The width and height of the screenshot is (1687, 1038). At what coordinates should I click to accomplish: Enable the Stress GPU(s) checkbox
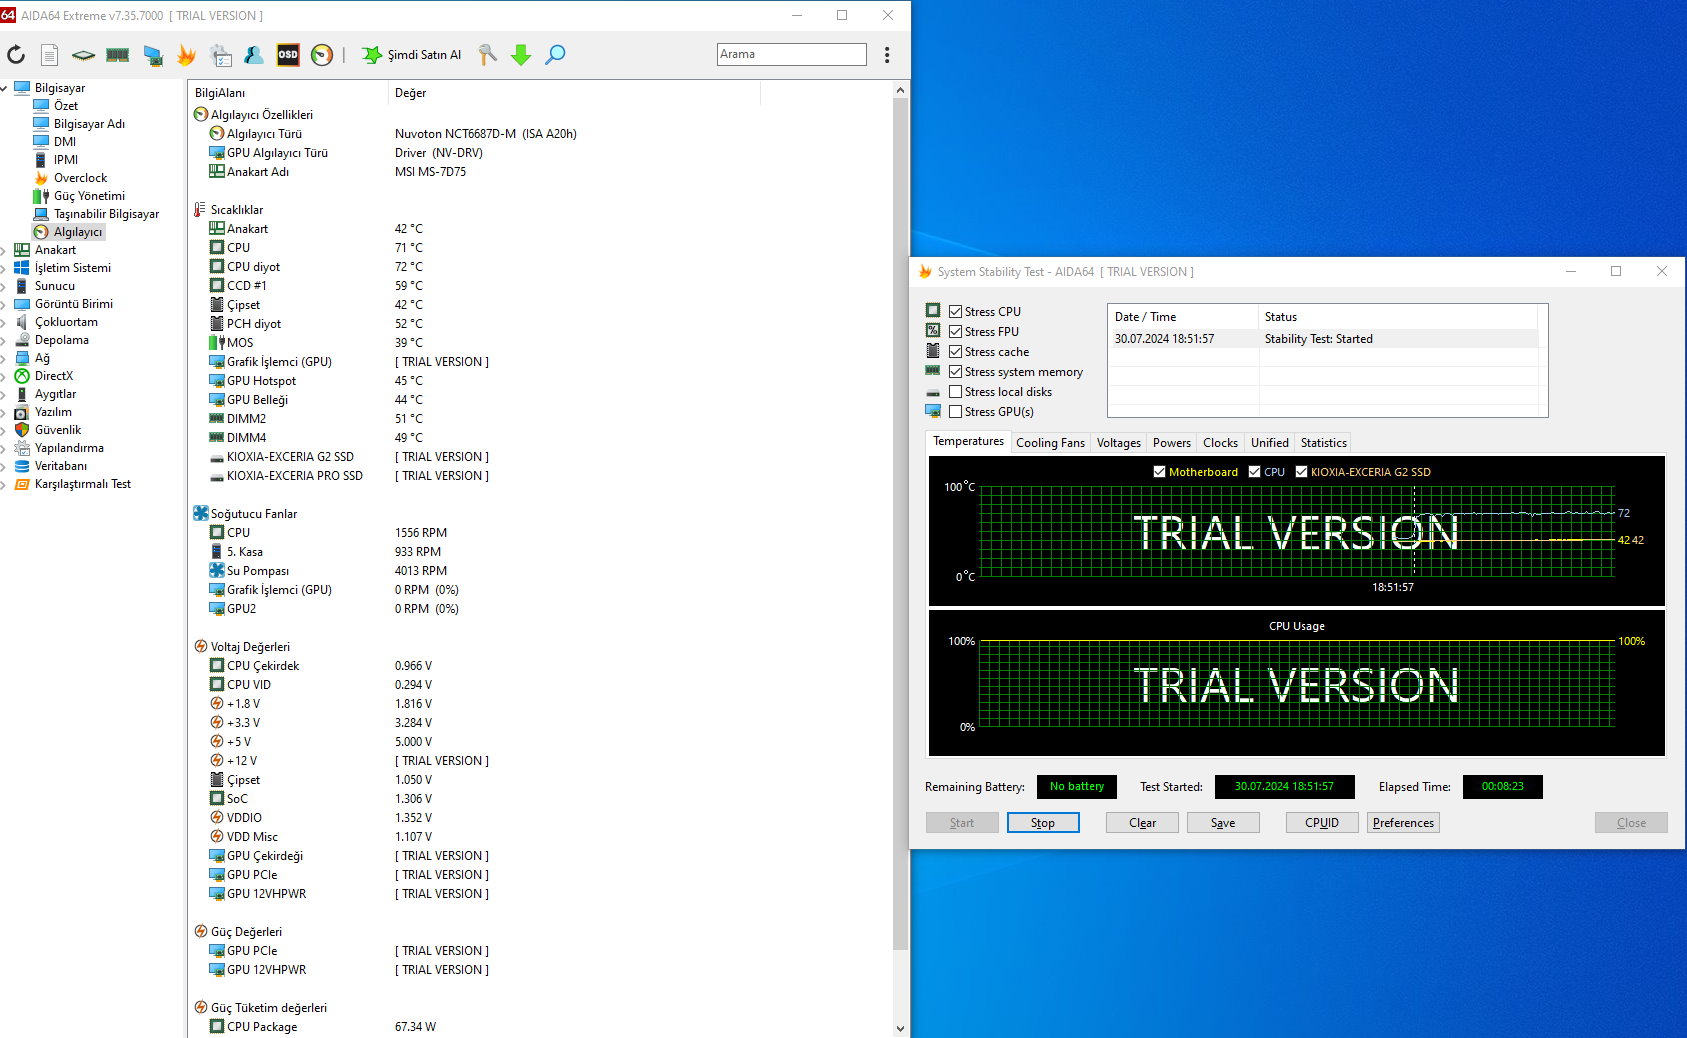coord(956,412)
